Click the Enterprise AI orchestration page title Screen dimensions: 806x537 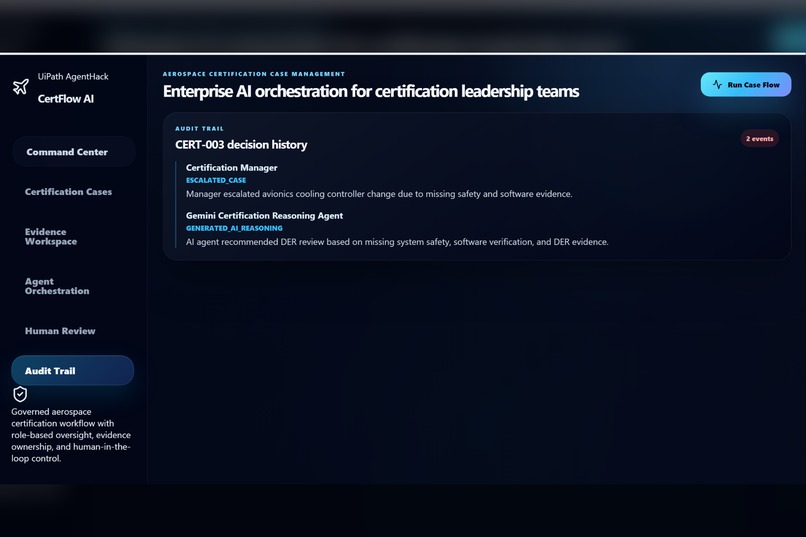(371, 91)
